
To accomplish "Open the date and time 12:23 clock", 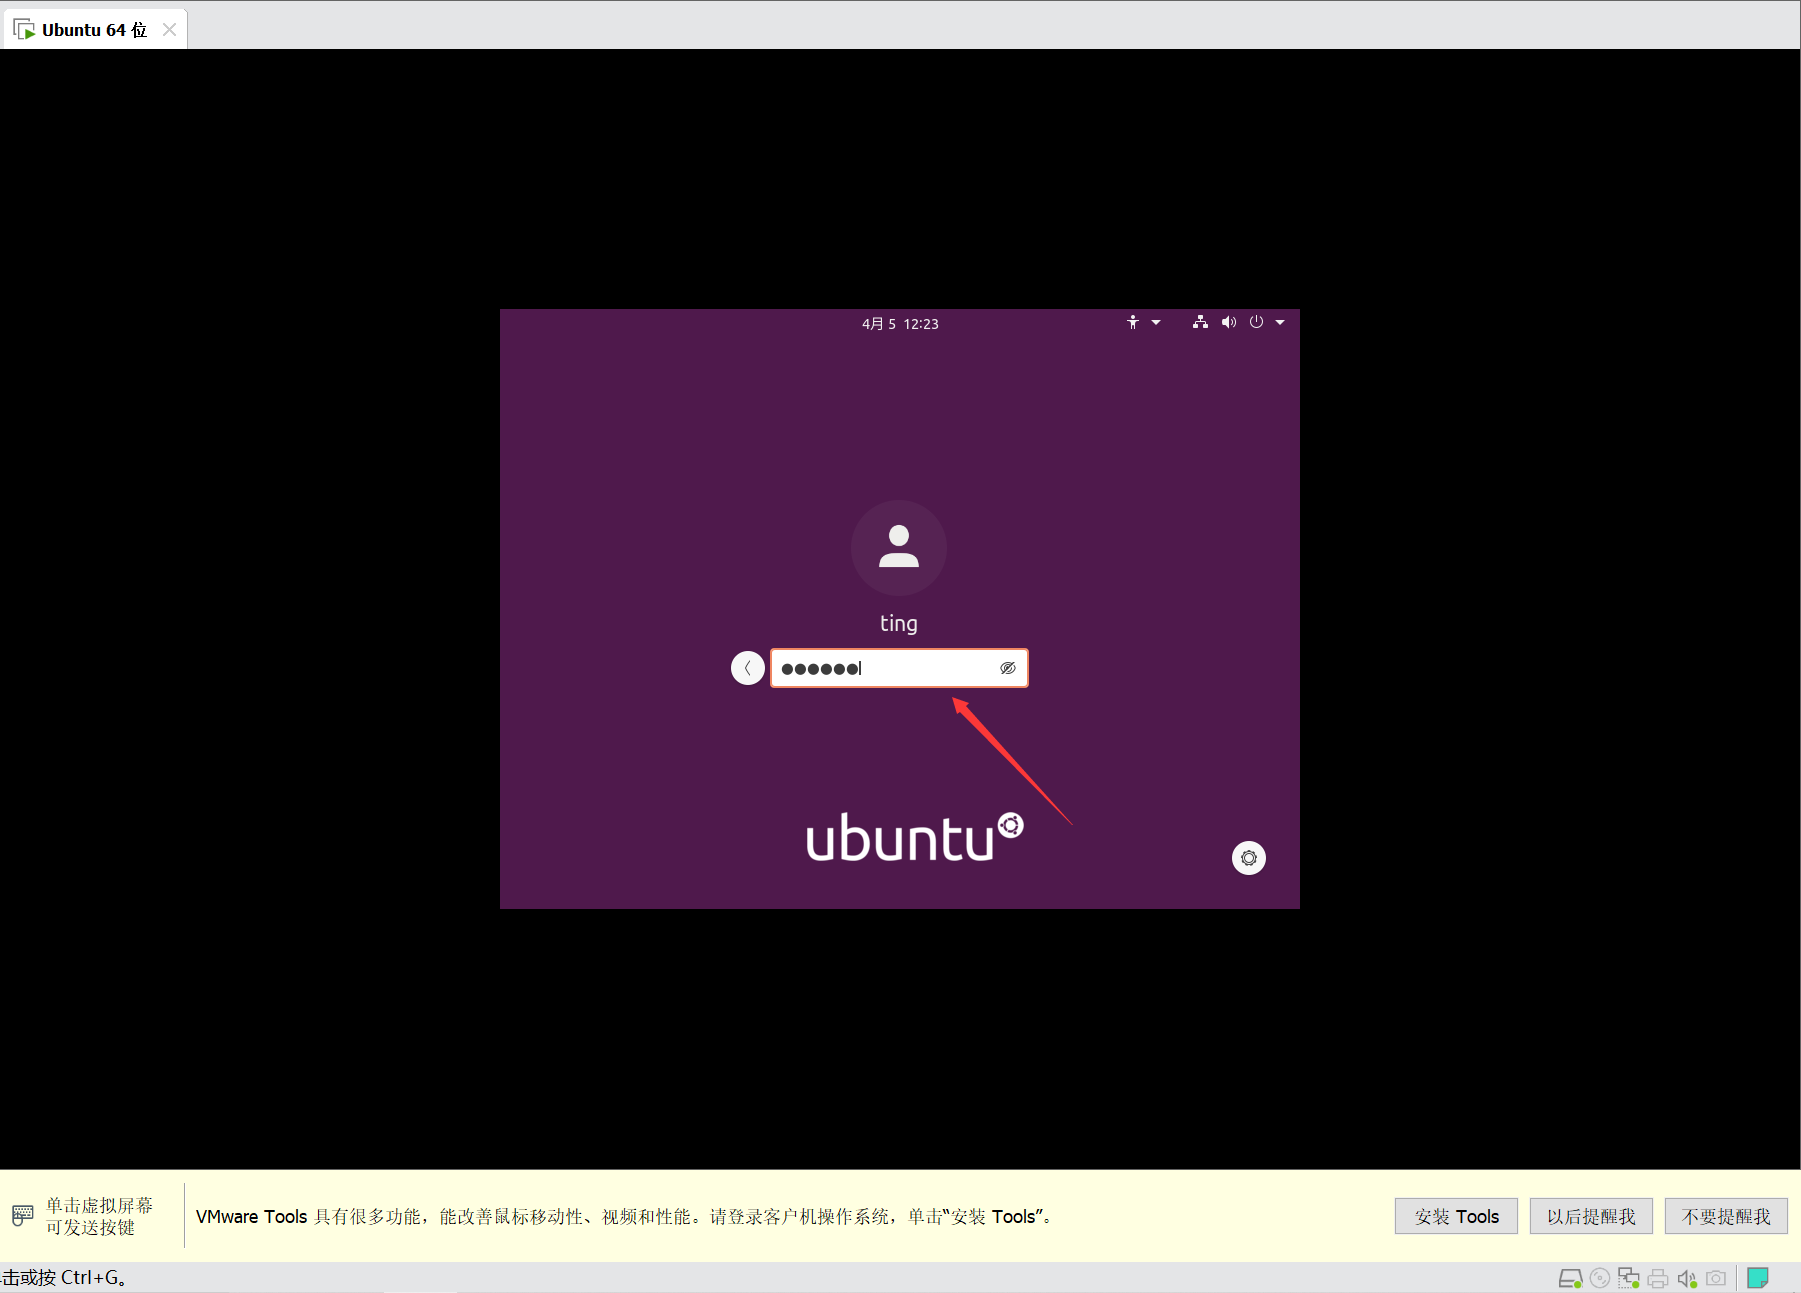I will click(900, 324).
